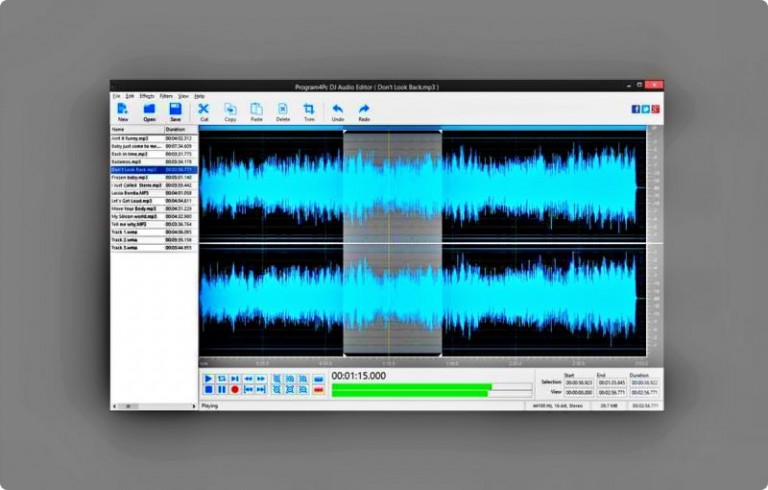Open the Help menu
Image resolution: width=768 pixels, height=490 pixels.
click(x=199, y=96)
